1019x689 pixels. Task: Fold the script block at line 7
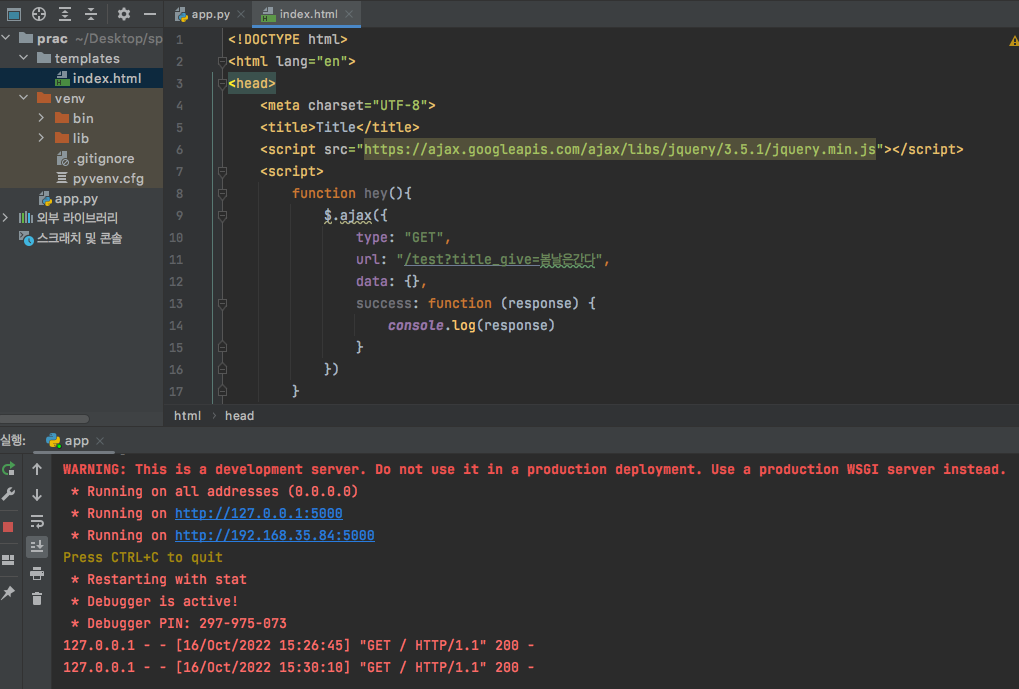(222, 172)
